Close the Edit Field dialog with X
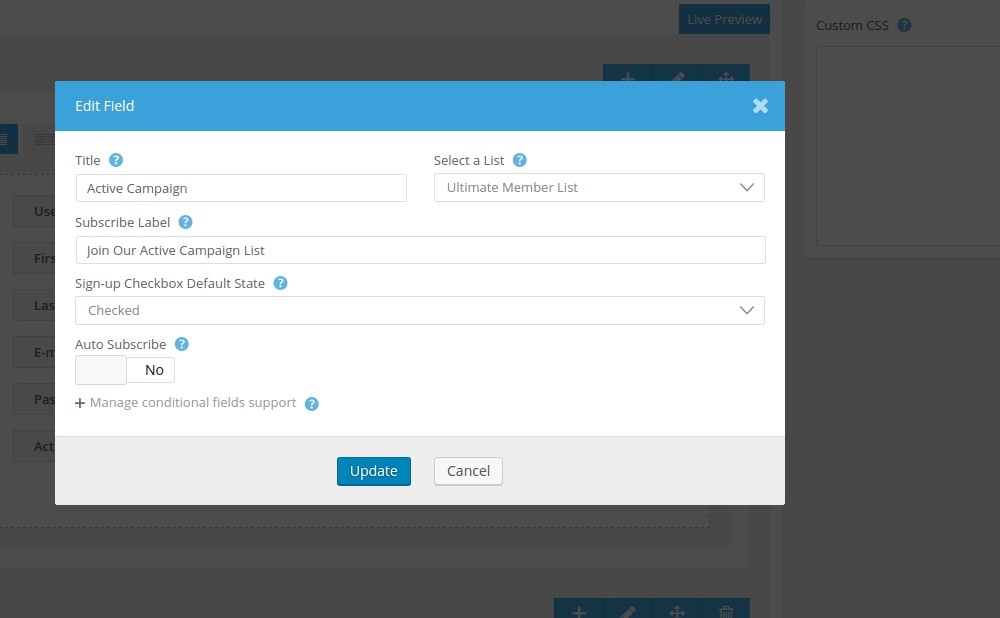 (760, 106)
